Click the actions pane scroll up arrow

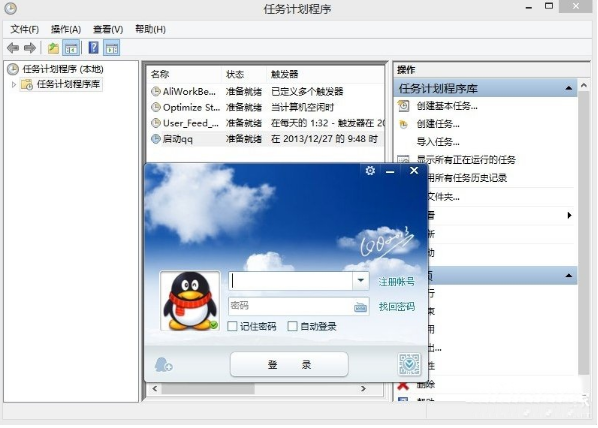(584, 86)
